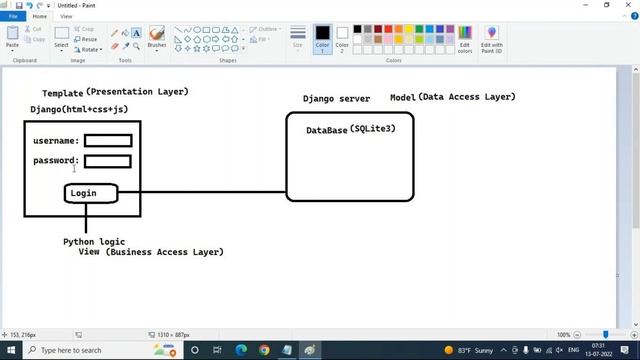Click the Cut button
The width and height of the screenshot is (640, 360).
33,29
